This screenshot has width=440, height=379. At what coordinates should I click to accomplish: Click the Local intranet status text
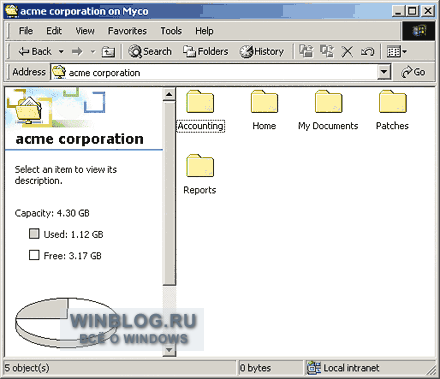point(351,368)
